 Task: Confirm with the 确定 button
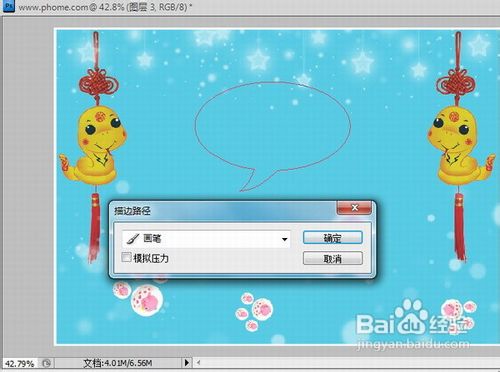332,238
